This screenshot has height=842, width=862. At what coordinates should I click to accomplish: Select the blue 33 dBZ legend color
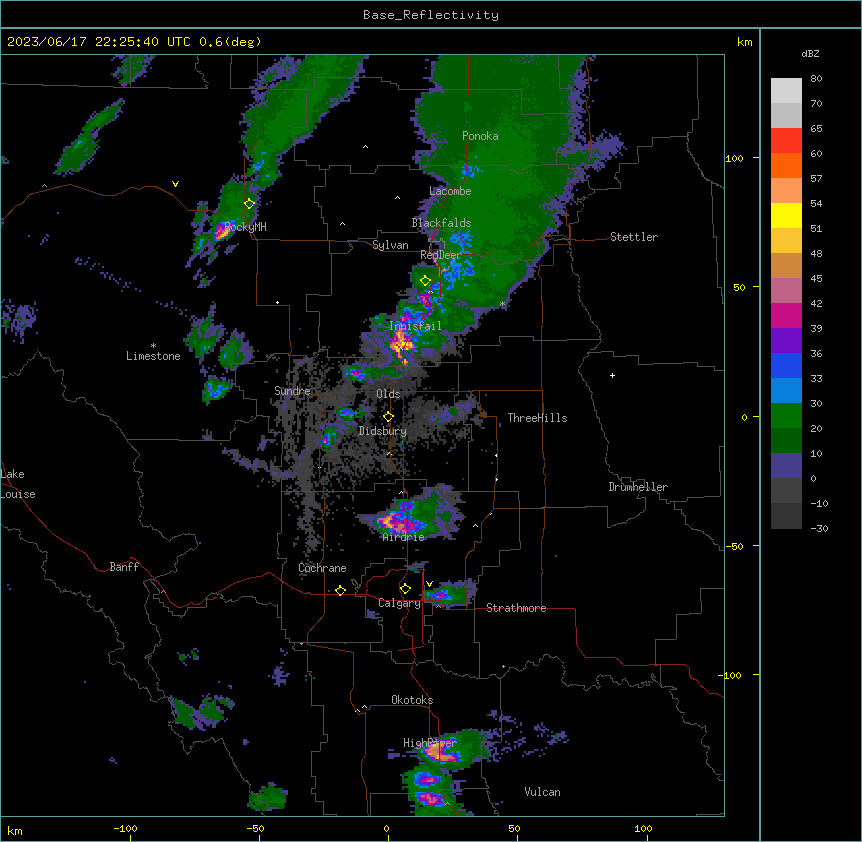coord(786,365)
